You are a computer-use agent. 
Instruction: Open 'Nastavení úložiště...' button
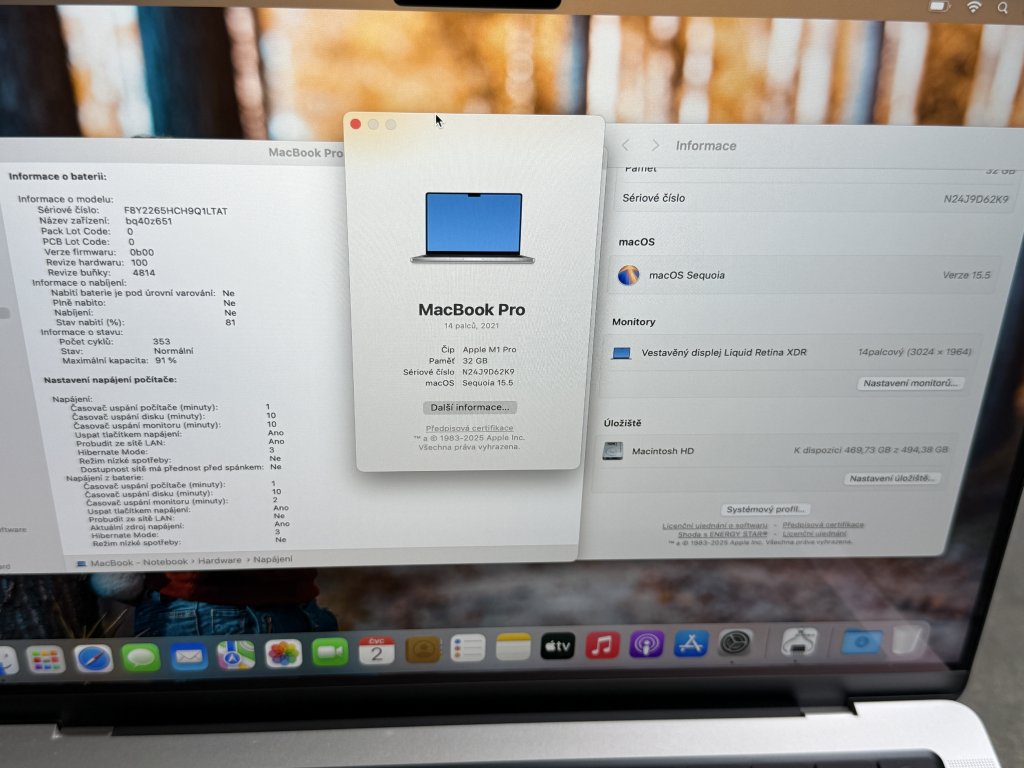coord(891,478)
